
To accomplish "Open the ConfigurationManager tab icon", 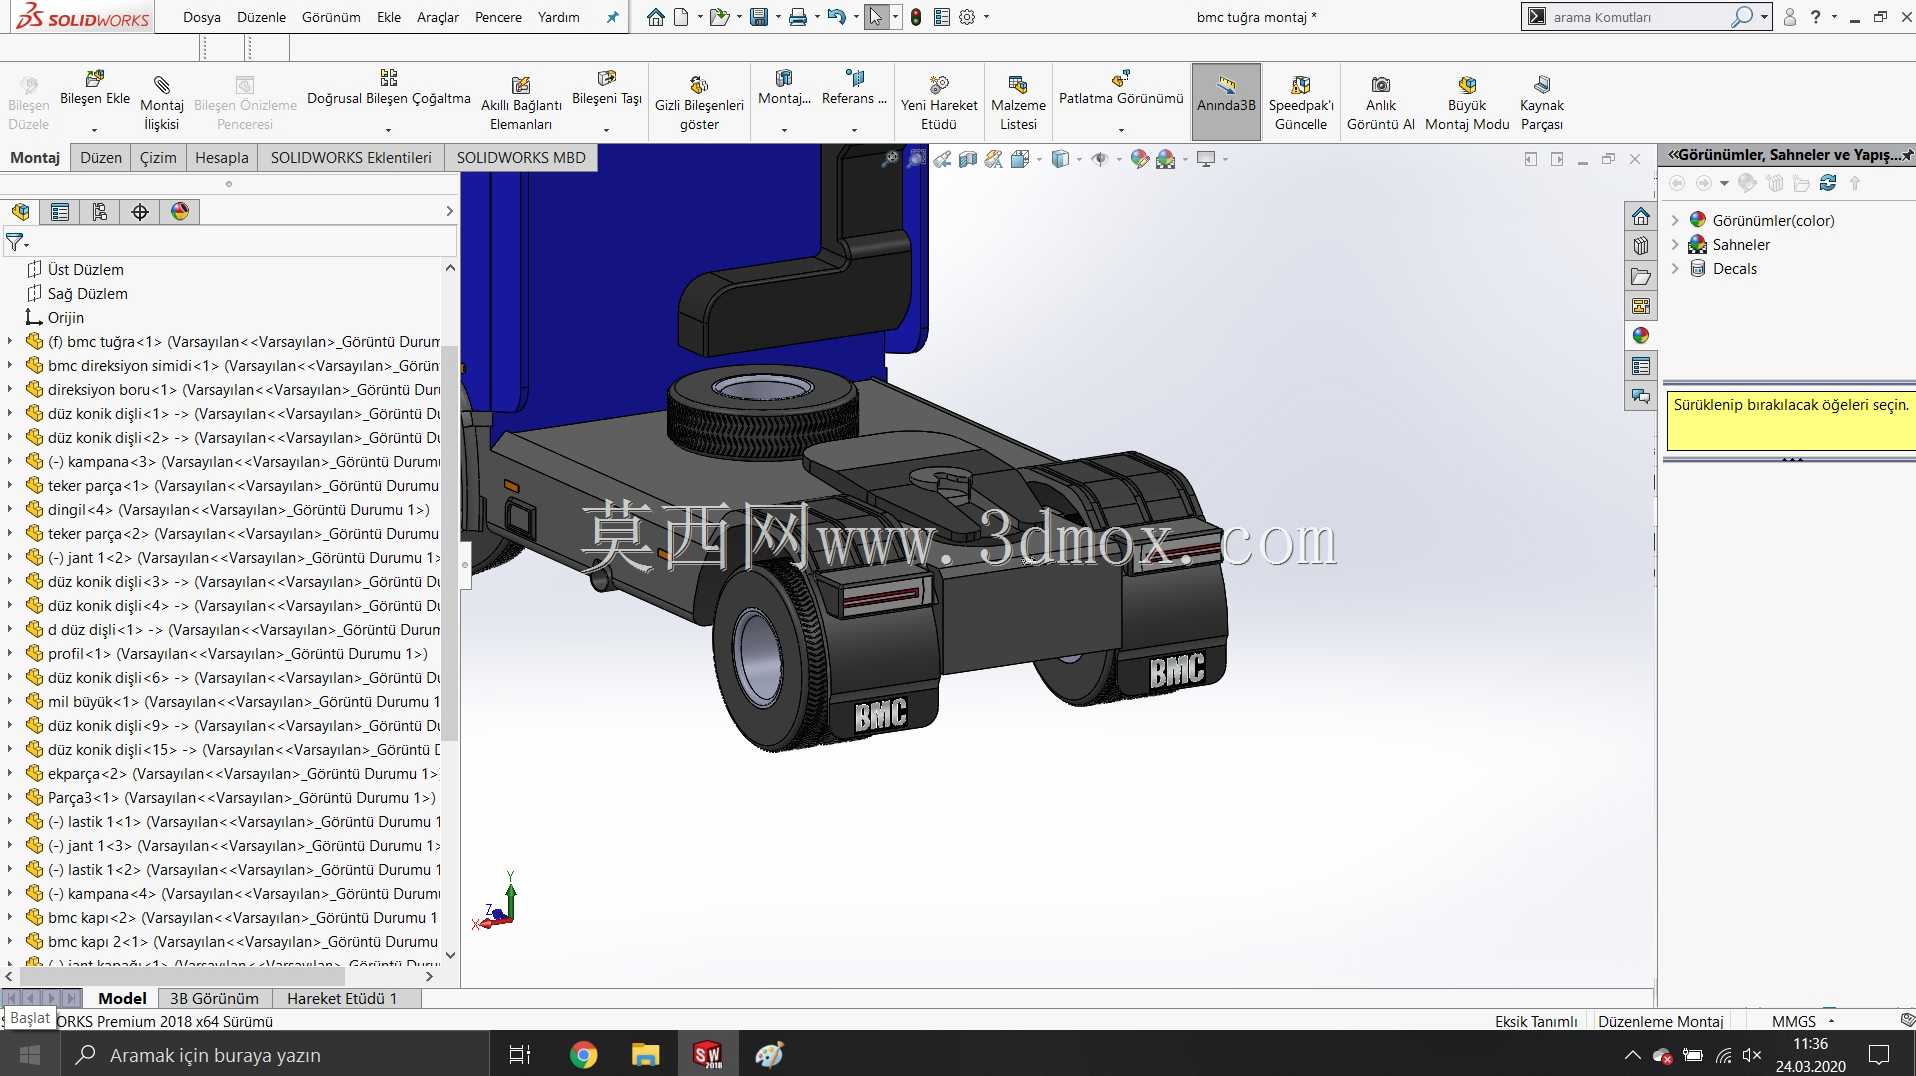I will coord(100,212).
